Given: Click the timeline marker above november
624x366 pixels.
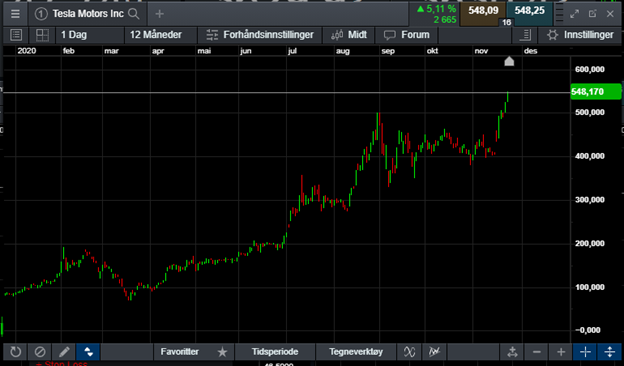Looking at the screenshot, I should click(x=509, y=61).
